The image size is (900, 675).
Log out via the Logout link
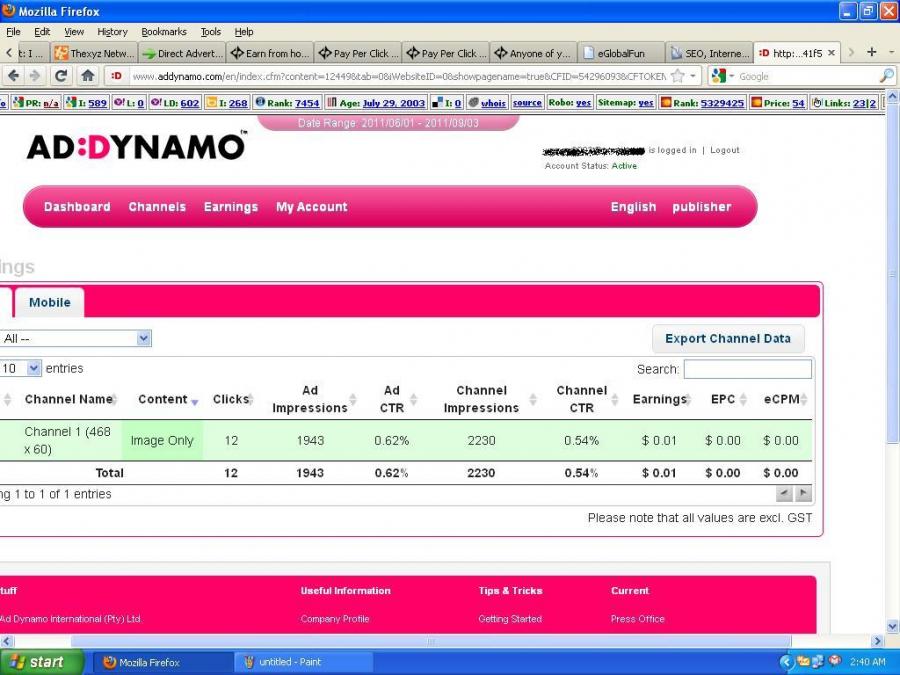(725, 150)
